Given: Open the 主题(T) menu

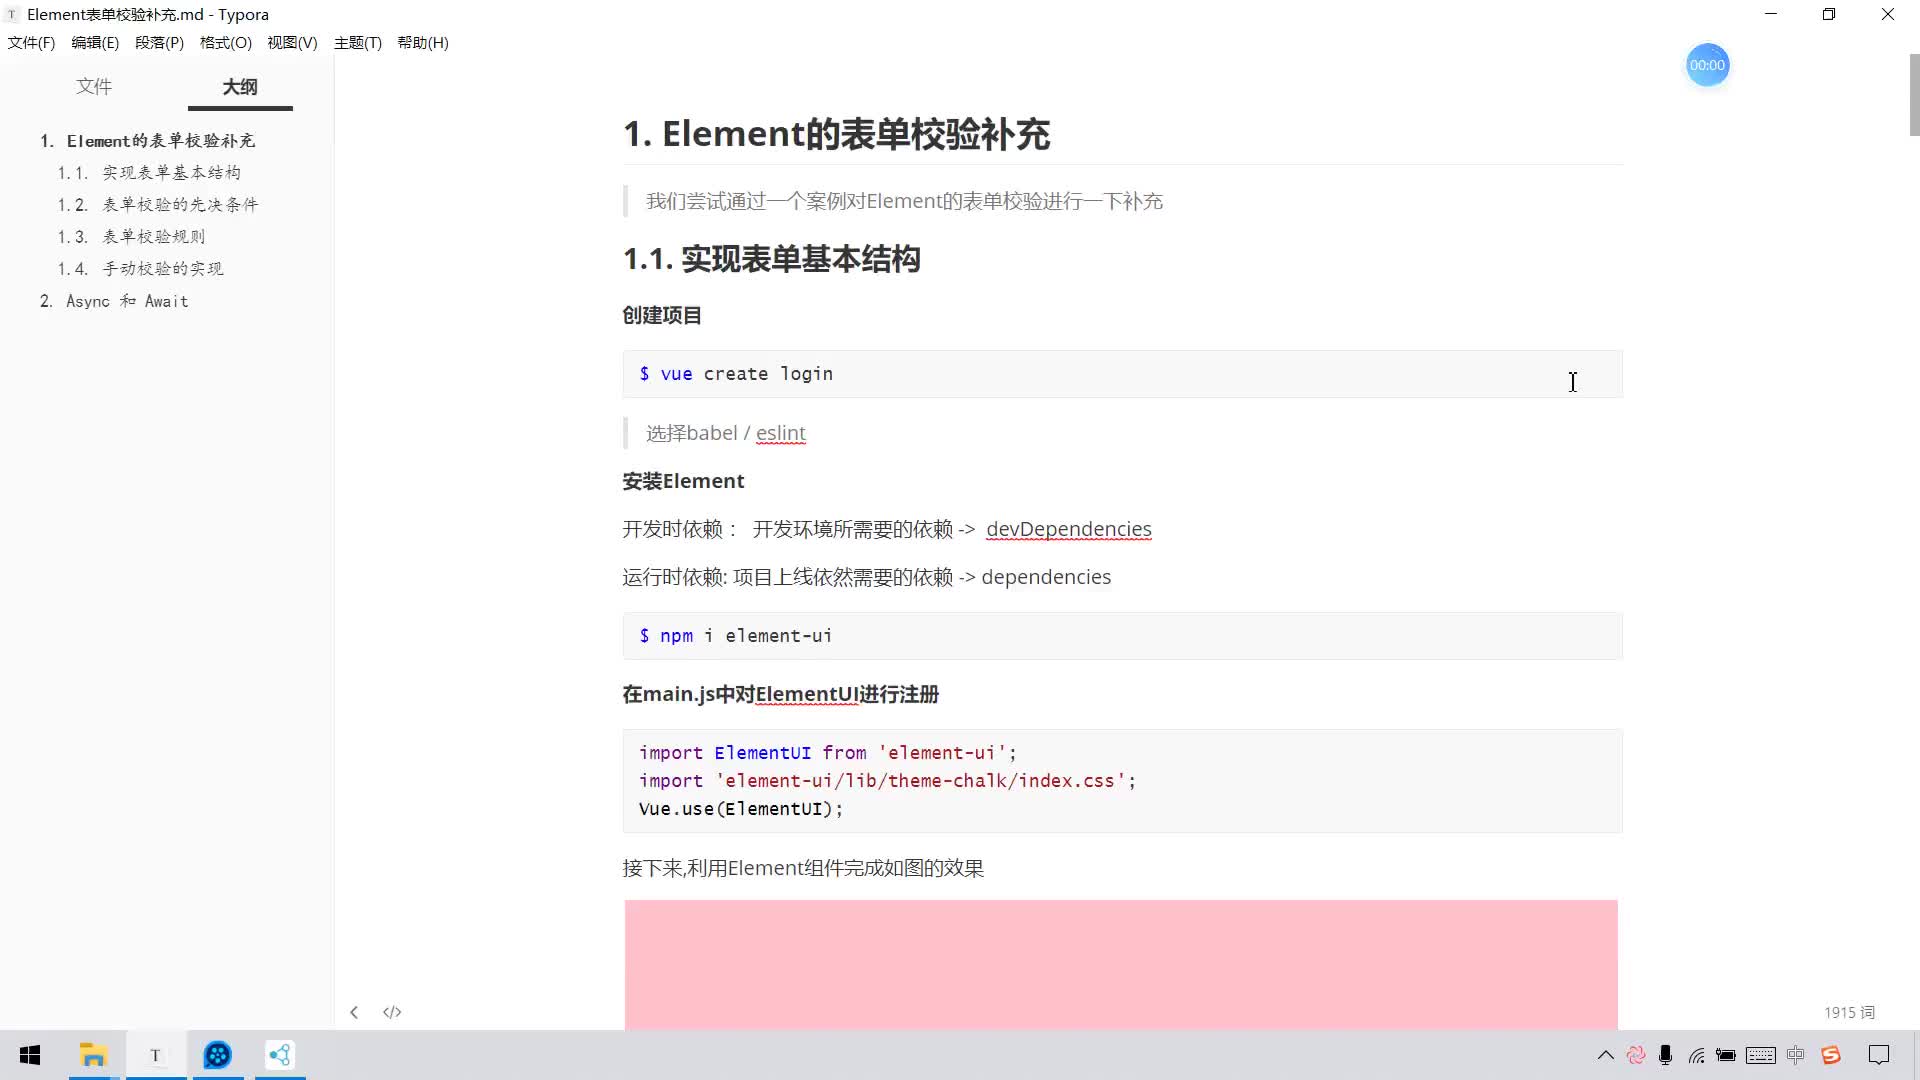Looking at the screenshot, I should tap(358, 43).
